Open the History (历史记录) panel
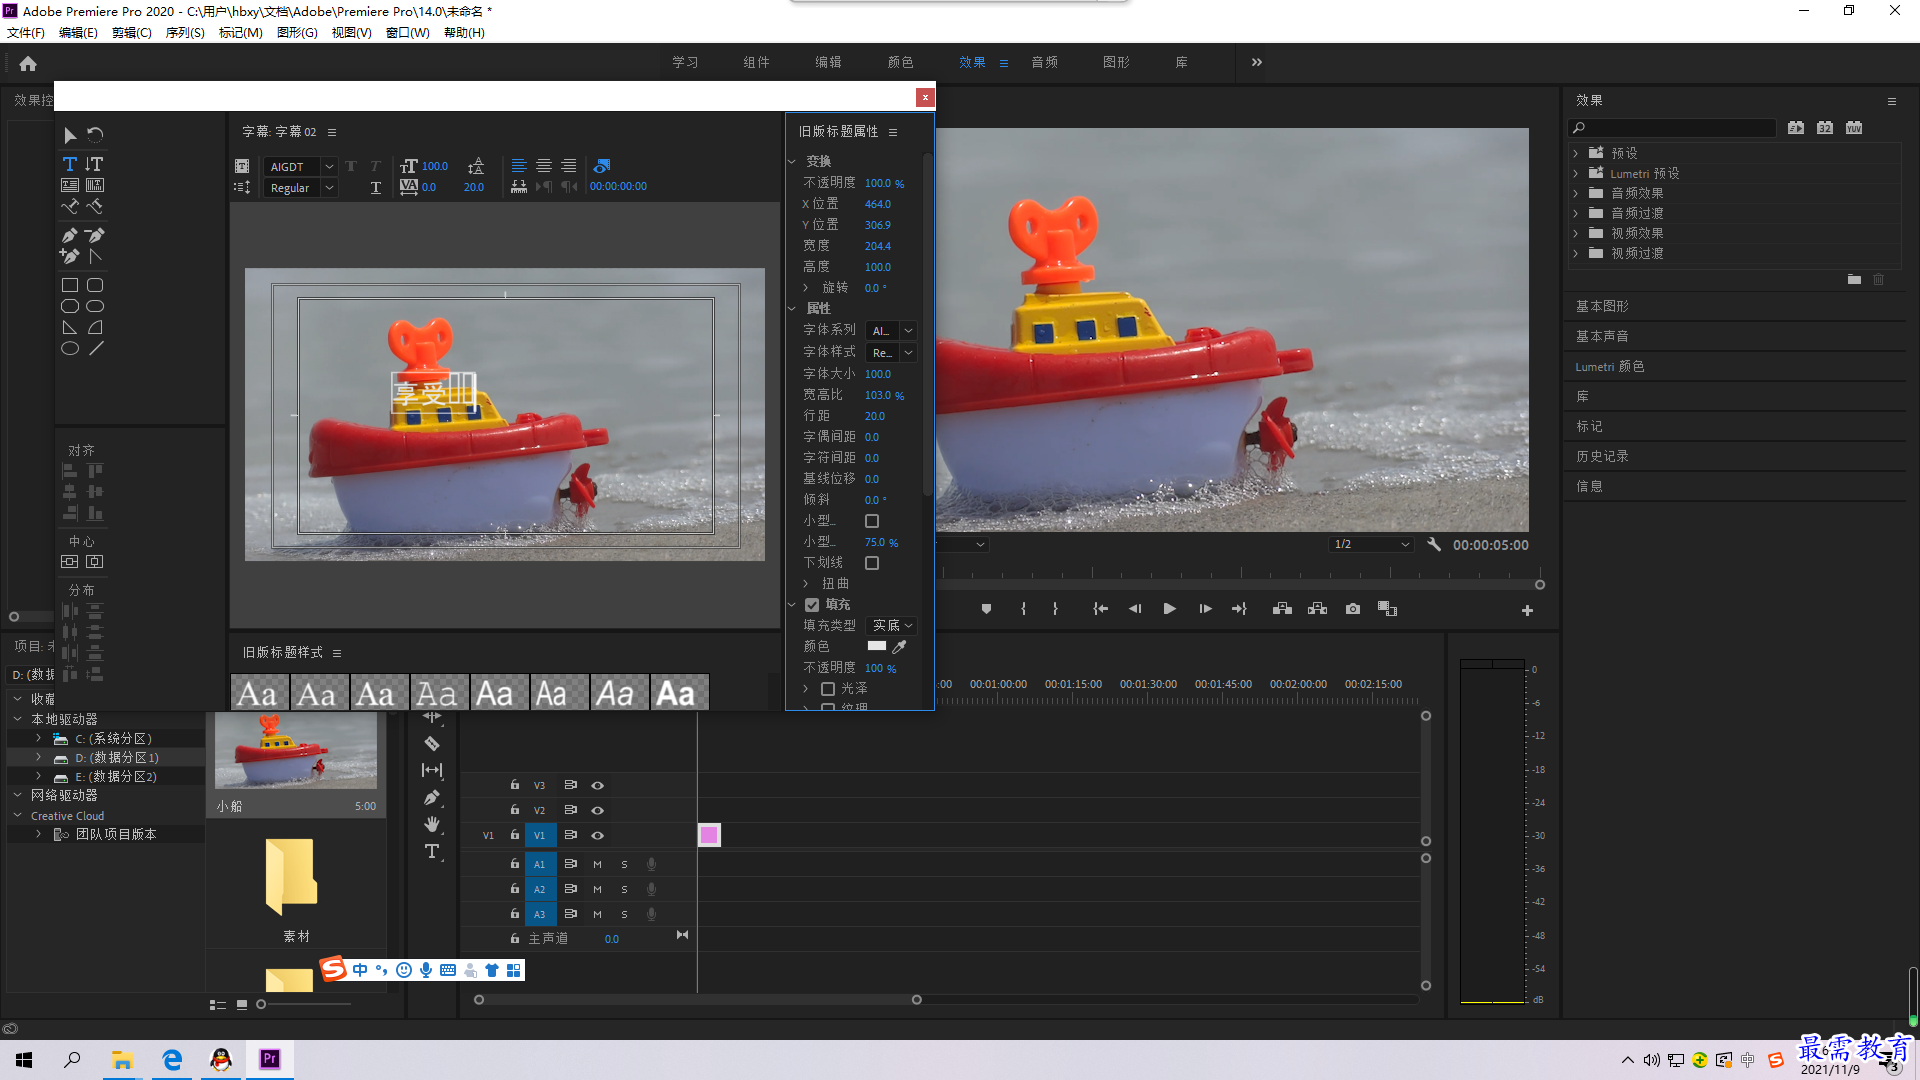1920x1080 pixels. [1602, 456]
